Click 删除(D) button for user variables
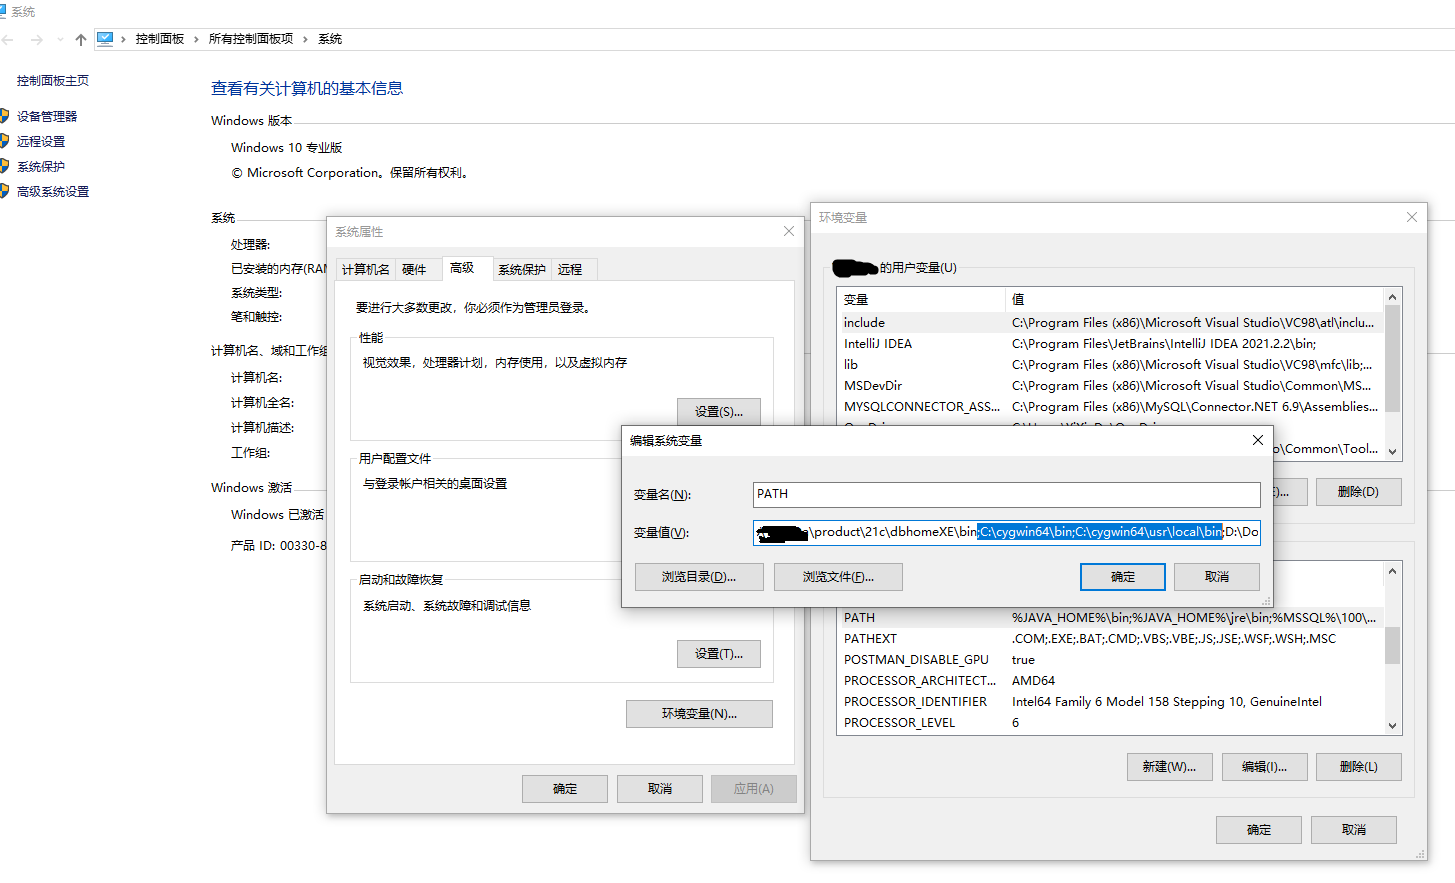 tap(1358, 492)
